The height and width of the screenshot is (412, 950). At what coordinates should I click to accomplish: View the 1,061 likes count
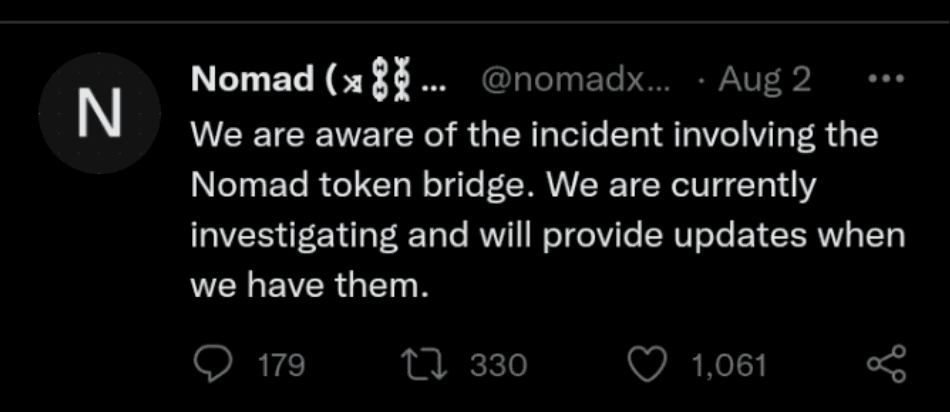pos(729,366)
